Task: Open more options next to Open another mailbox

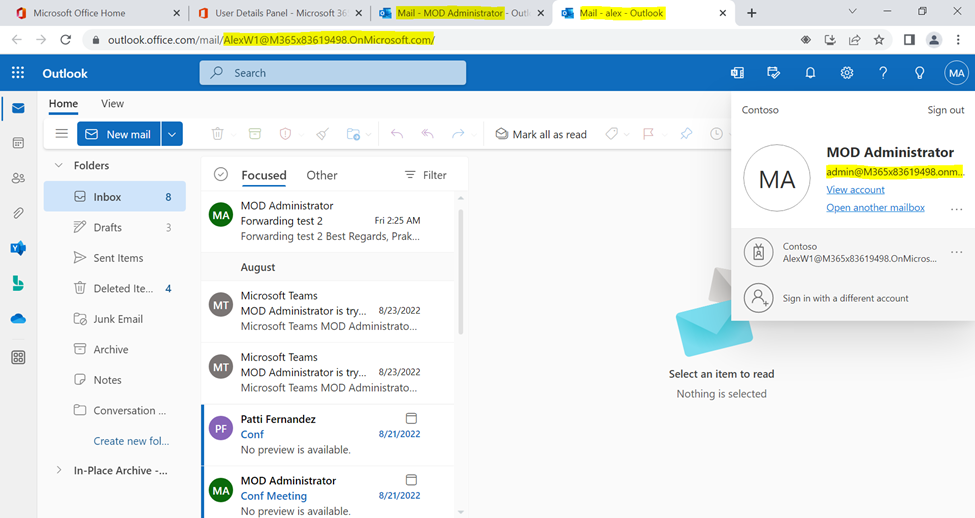Action: pos(956,209)
